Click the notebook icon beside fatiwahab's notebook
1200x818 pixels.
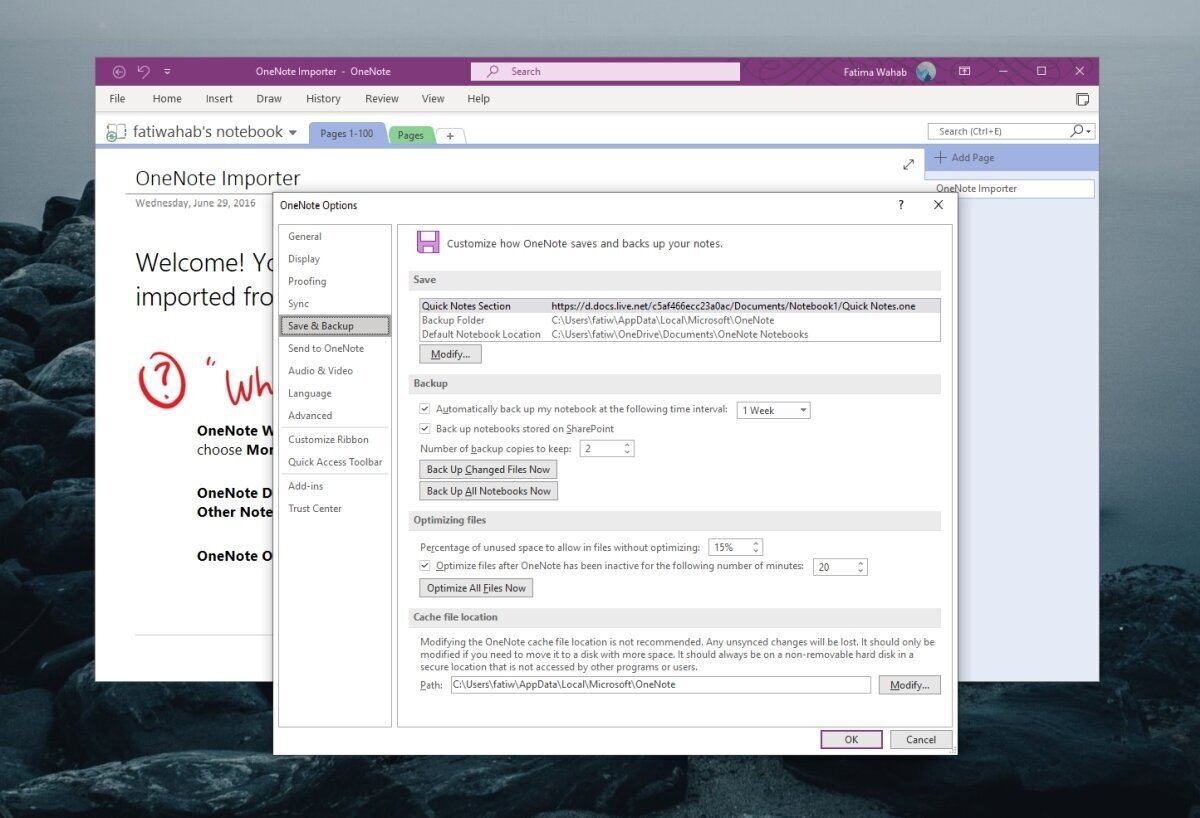(116, 131)
